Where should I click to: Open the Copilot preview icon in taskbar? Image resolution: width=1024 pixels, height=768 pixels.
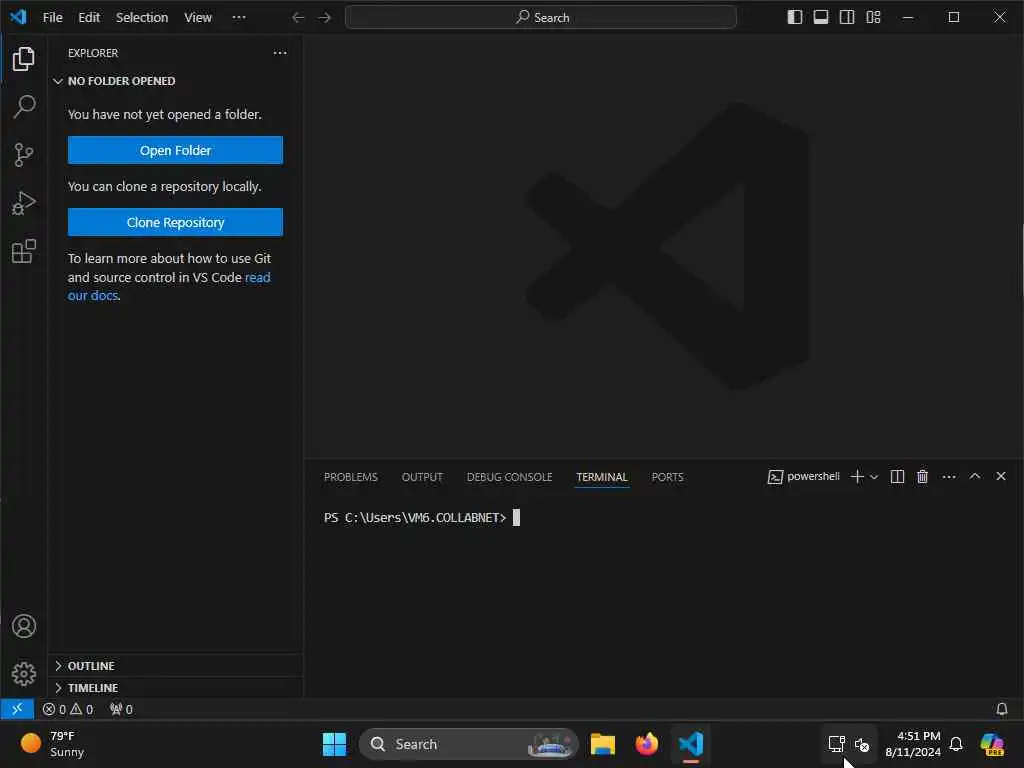[992, 744]
